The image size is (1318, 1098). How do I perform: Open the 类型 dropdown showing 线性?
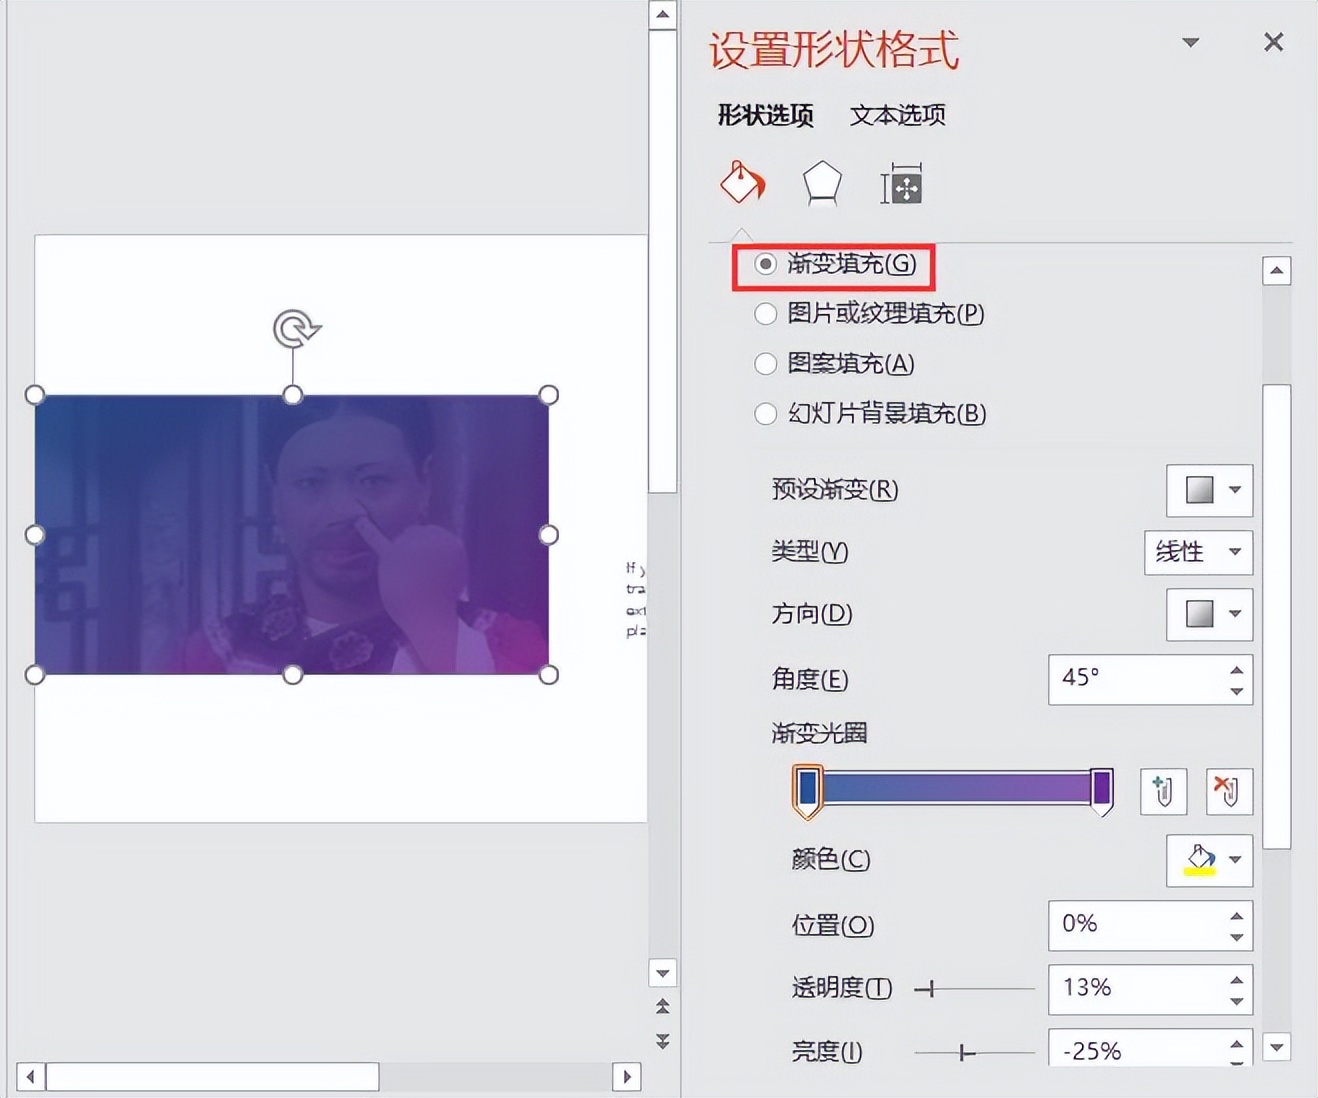coord(1199,552)
